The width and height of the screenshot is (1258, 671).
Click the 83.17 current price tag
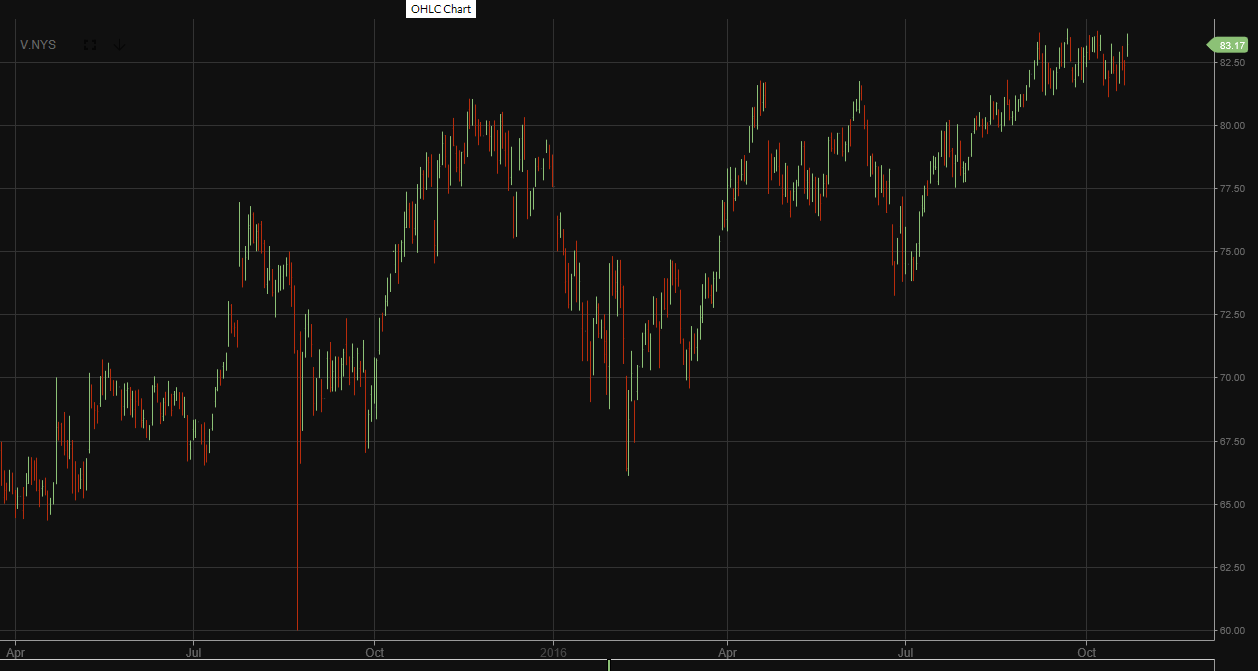(1228, 45)
